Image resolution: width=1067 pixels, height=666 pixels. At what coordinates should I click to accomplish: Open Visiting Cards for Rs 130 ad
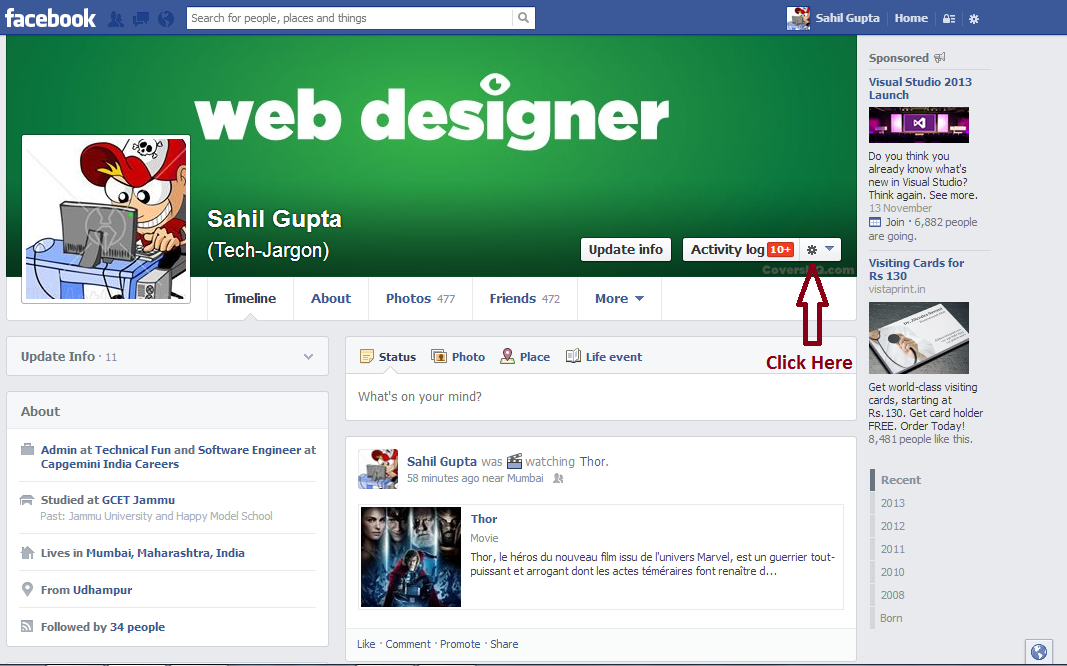pyautogui.click(x=916, y=269)
